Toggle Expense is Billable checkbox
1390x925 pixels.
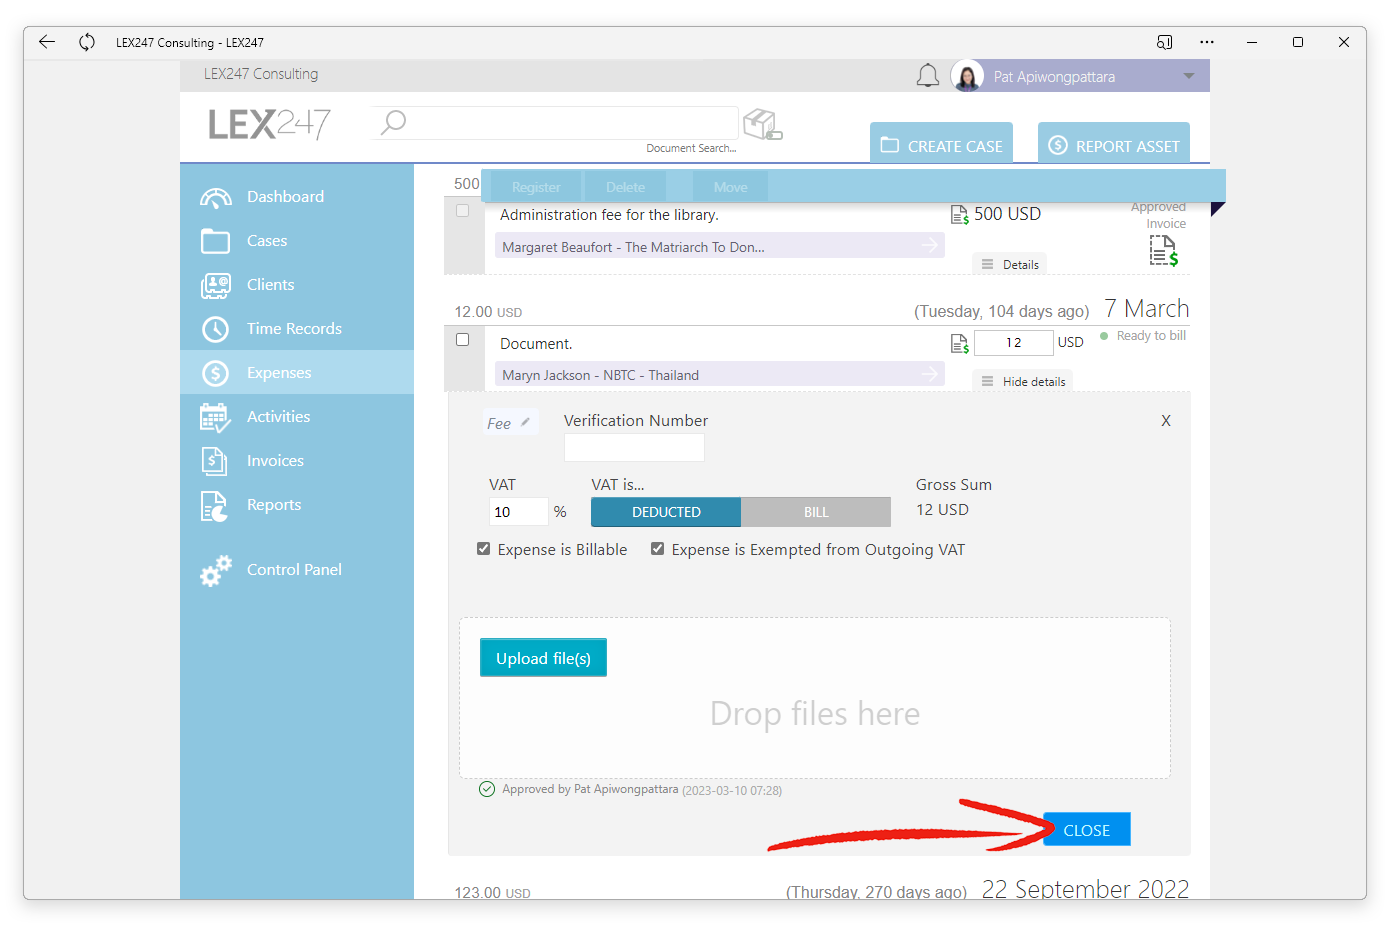[x=484, y=549]
